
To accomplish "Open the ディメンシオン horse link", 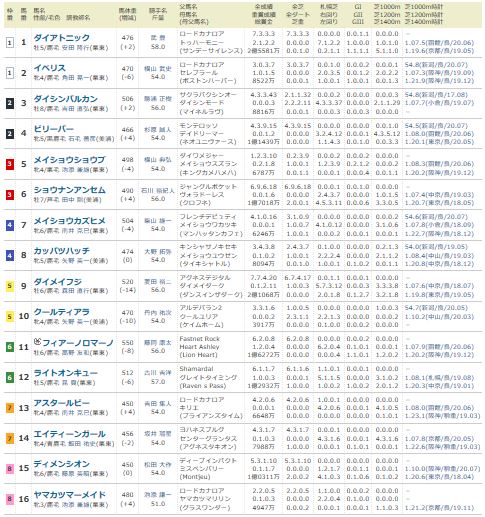I will (x=62, y=464).
